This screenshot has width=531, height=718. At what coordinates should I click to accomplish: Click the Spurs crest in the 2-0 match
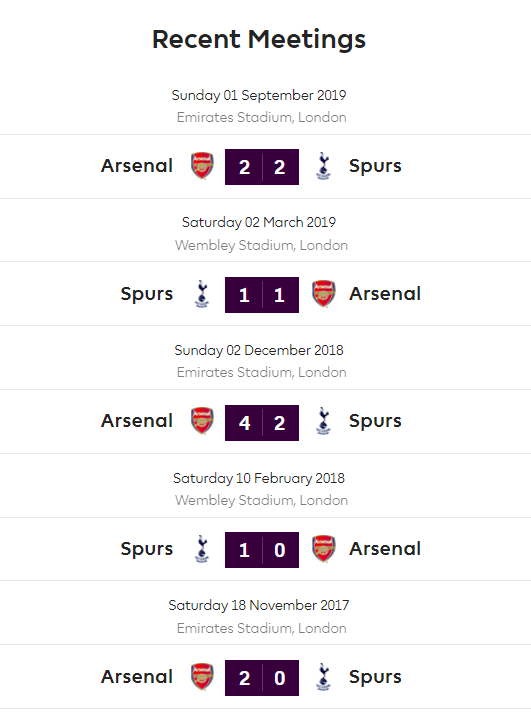323,677
